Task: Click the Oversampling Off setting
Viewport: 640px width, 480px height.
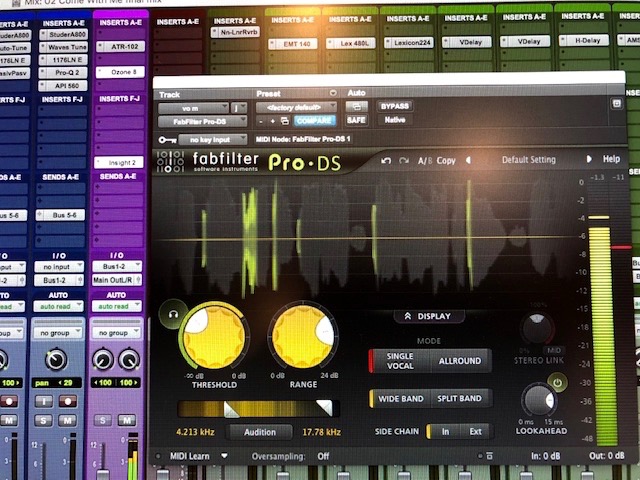Action: pos(323,456)
